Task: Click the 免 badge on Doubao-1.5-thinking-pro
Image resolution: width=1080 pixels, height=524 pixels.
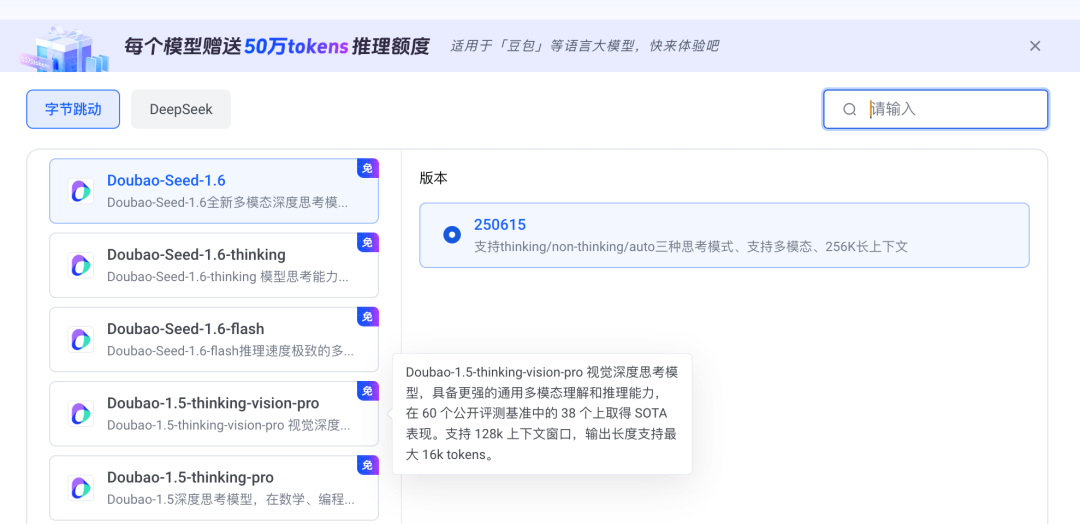Action: click(368, 465)
